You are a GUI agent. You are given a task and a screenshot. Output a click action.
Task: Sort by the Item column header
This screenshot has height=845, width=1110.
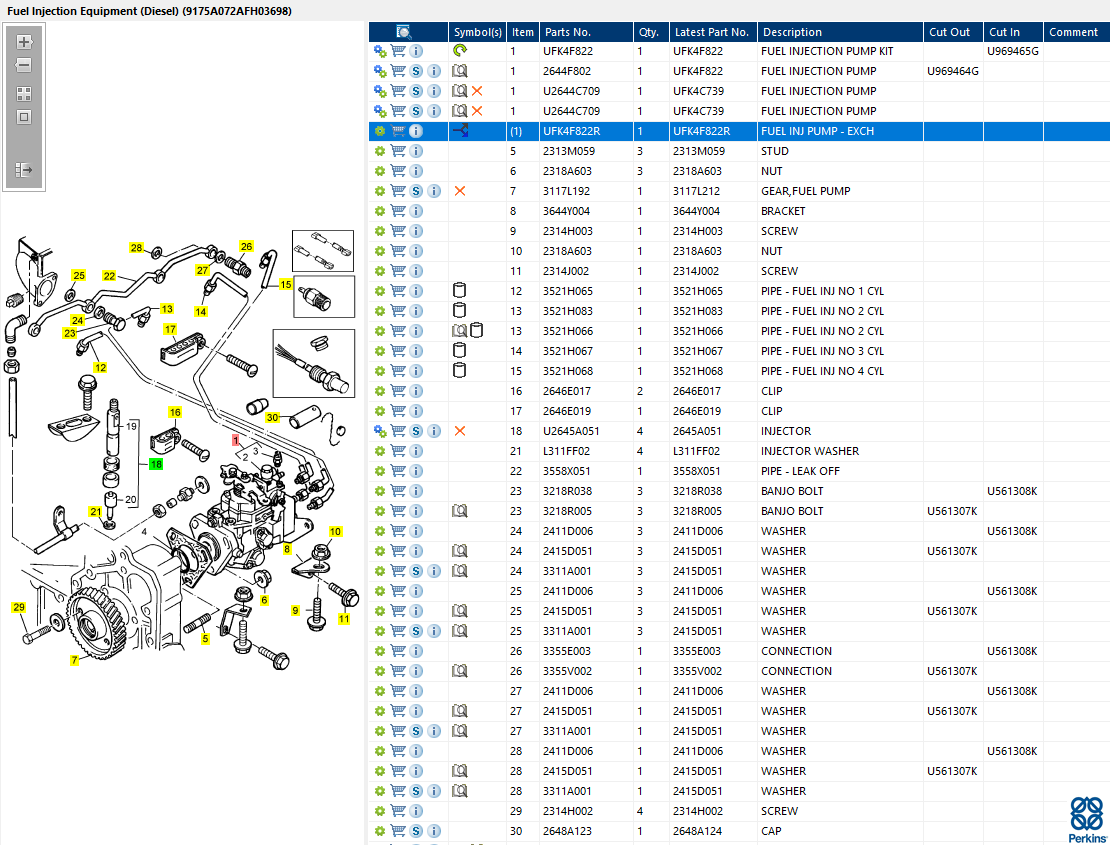pos(522,32)
